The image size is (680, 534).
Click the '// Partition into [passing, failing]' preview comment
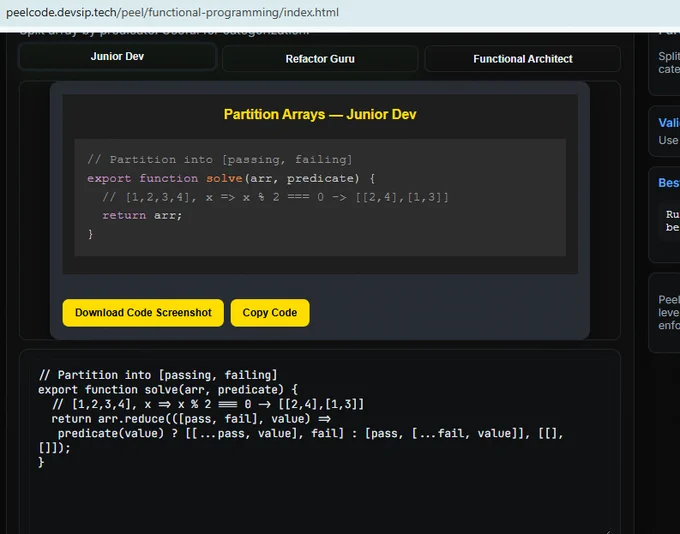[219, 160]
